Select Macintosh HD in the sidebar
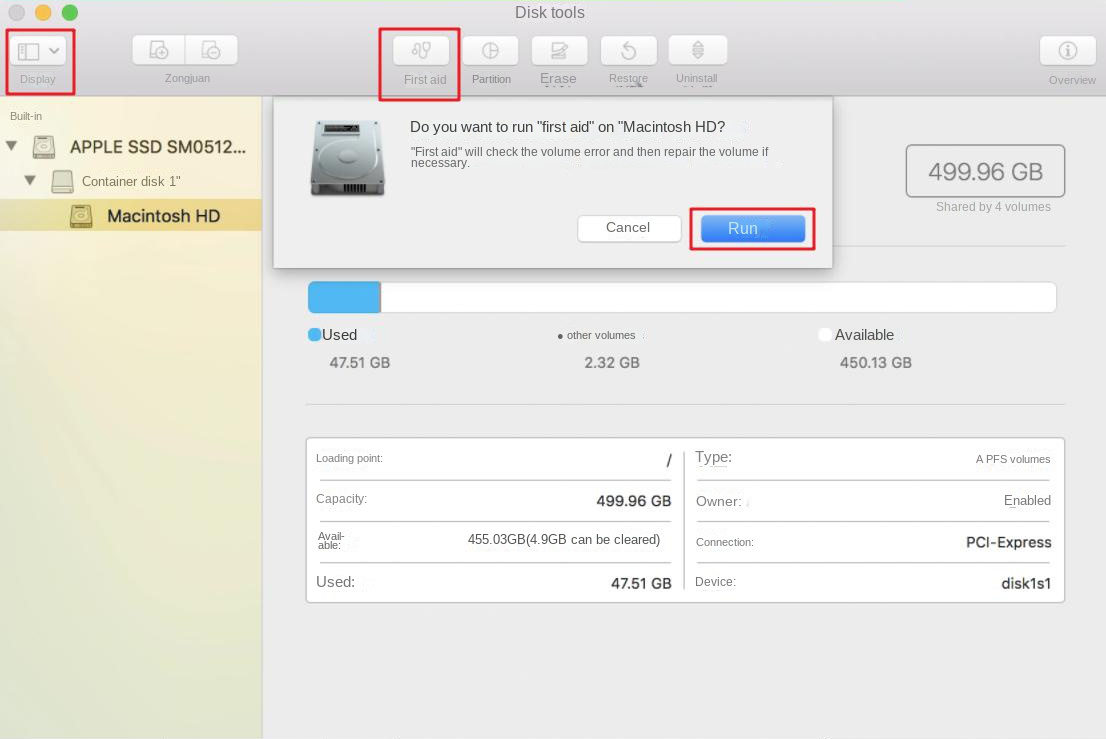Viewport: 1106px width, 739px height. [131, 215]
